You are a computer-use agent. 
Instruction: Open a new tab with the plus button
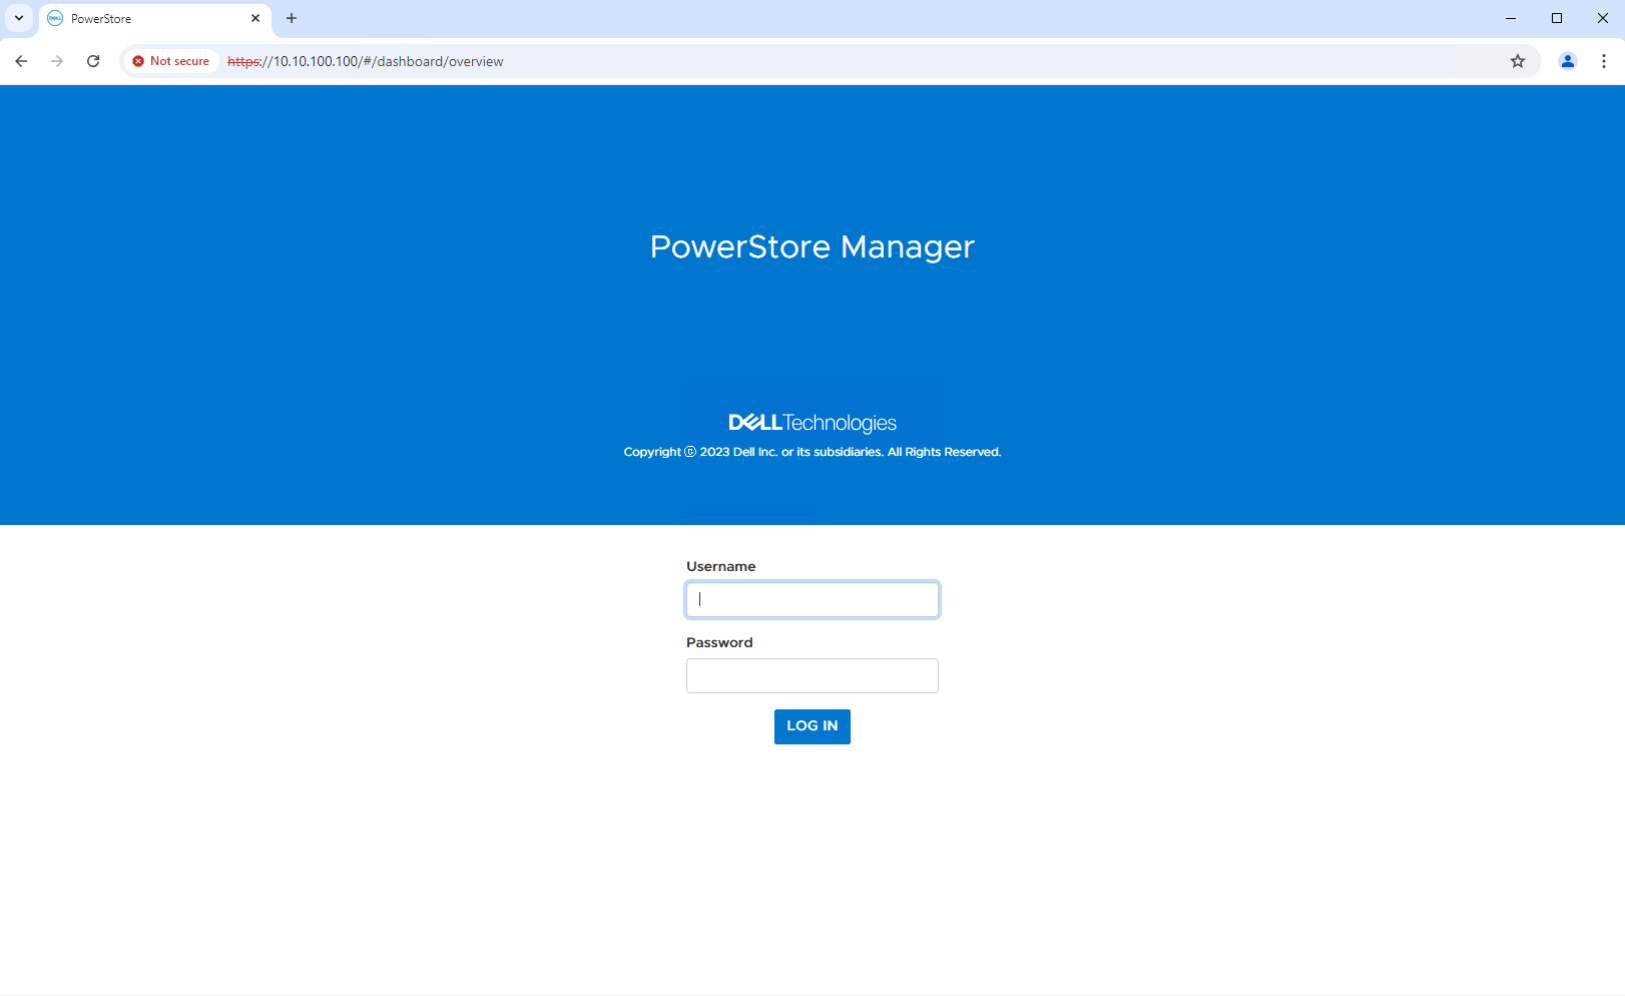click(291, 18)
